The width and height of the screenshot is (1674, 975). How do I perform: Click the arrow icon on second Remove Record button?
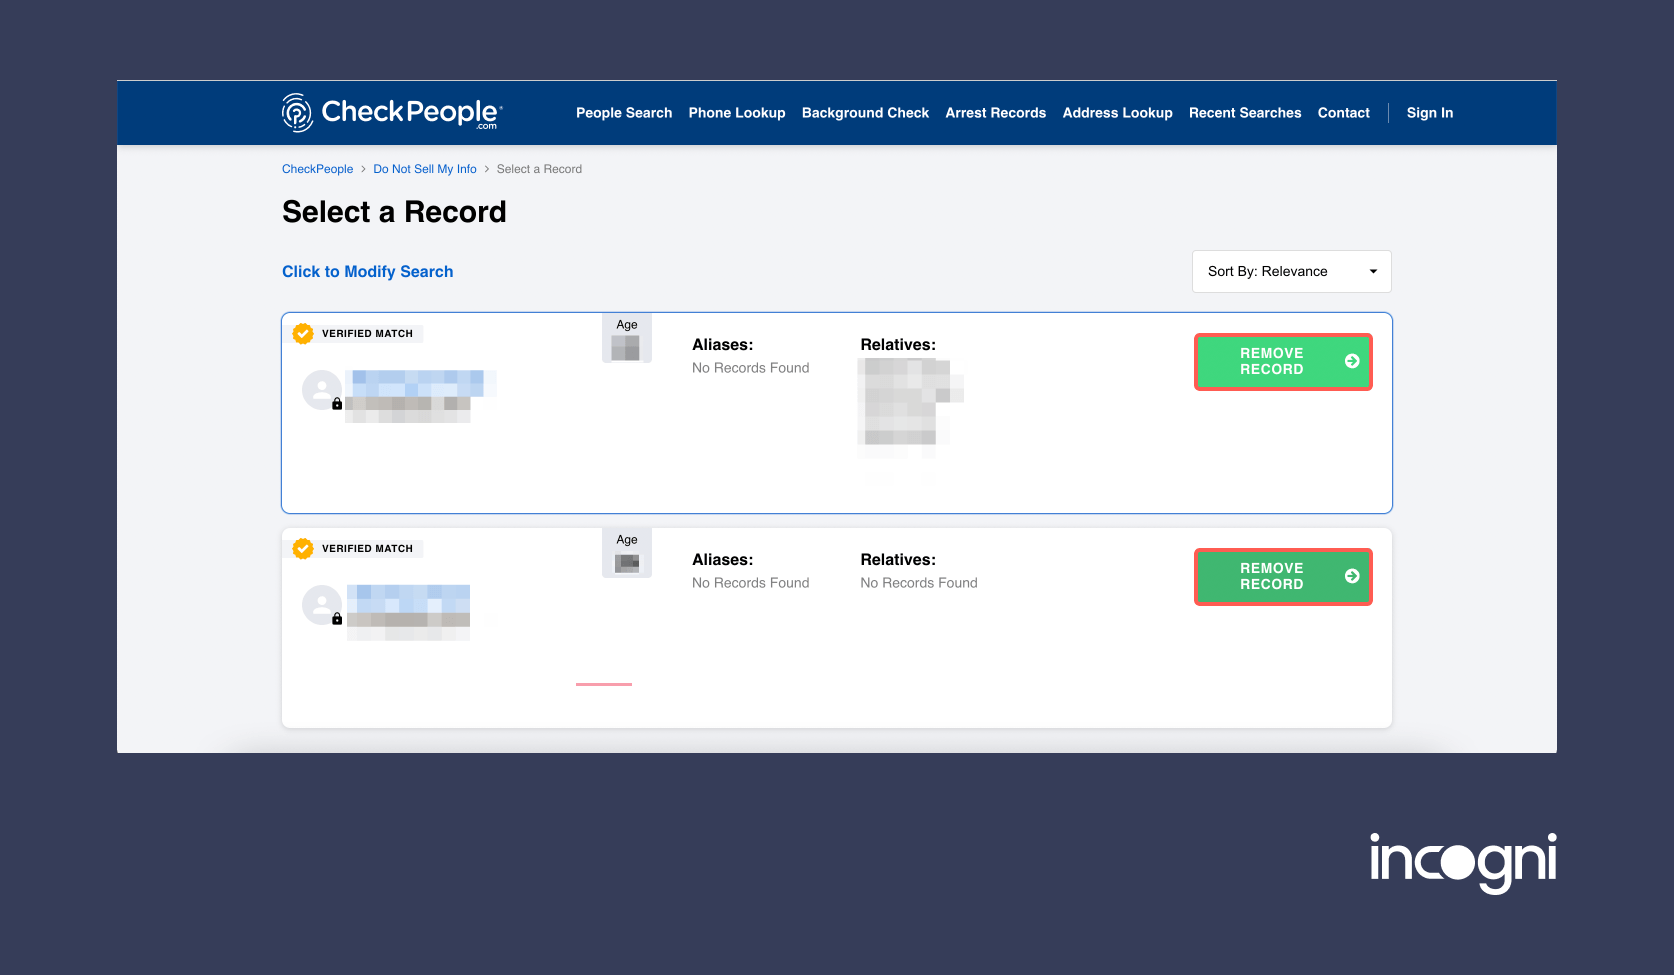1351,576
